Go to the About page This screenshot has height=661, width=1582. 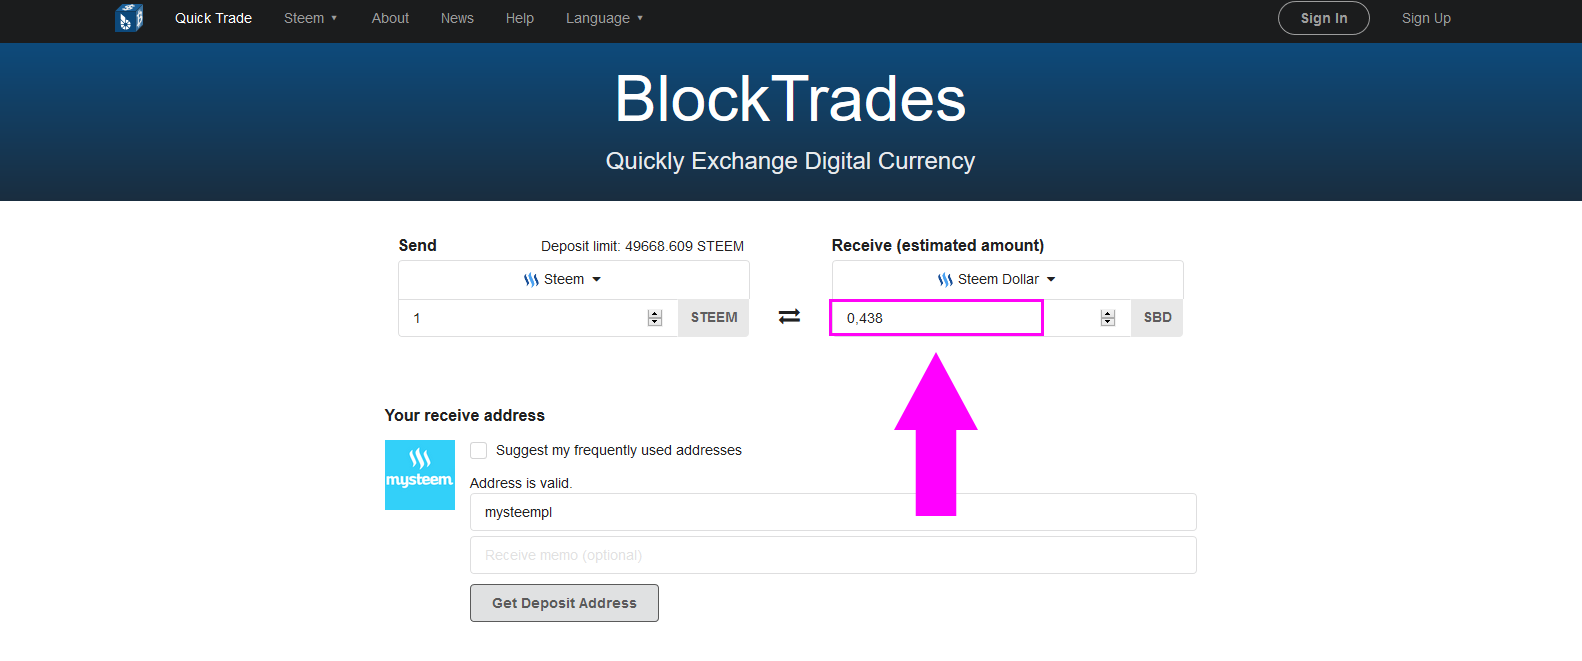pos(390,18)
